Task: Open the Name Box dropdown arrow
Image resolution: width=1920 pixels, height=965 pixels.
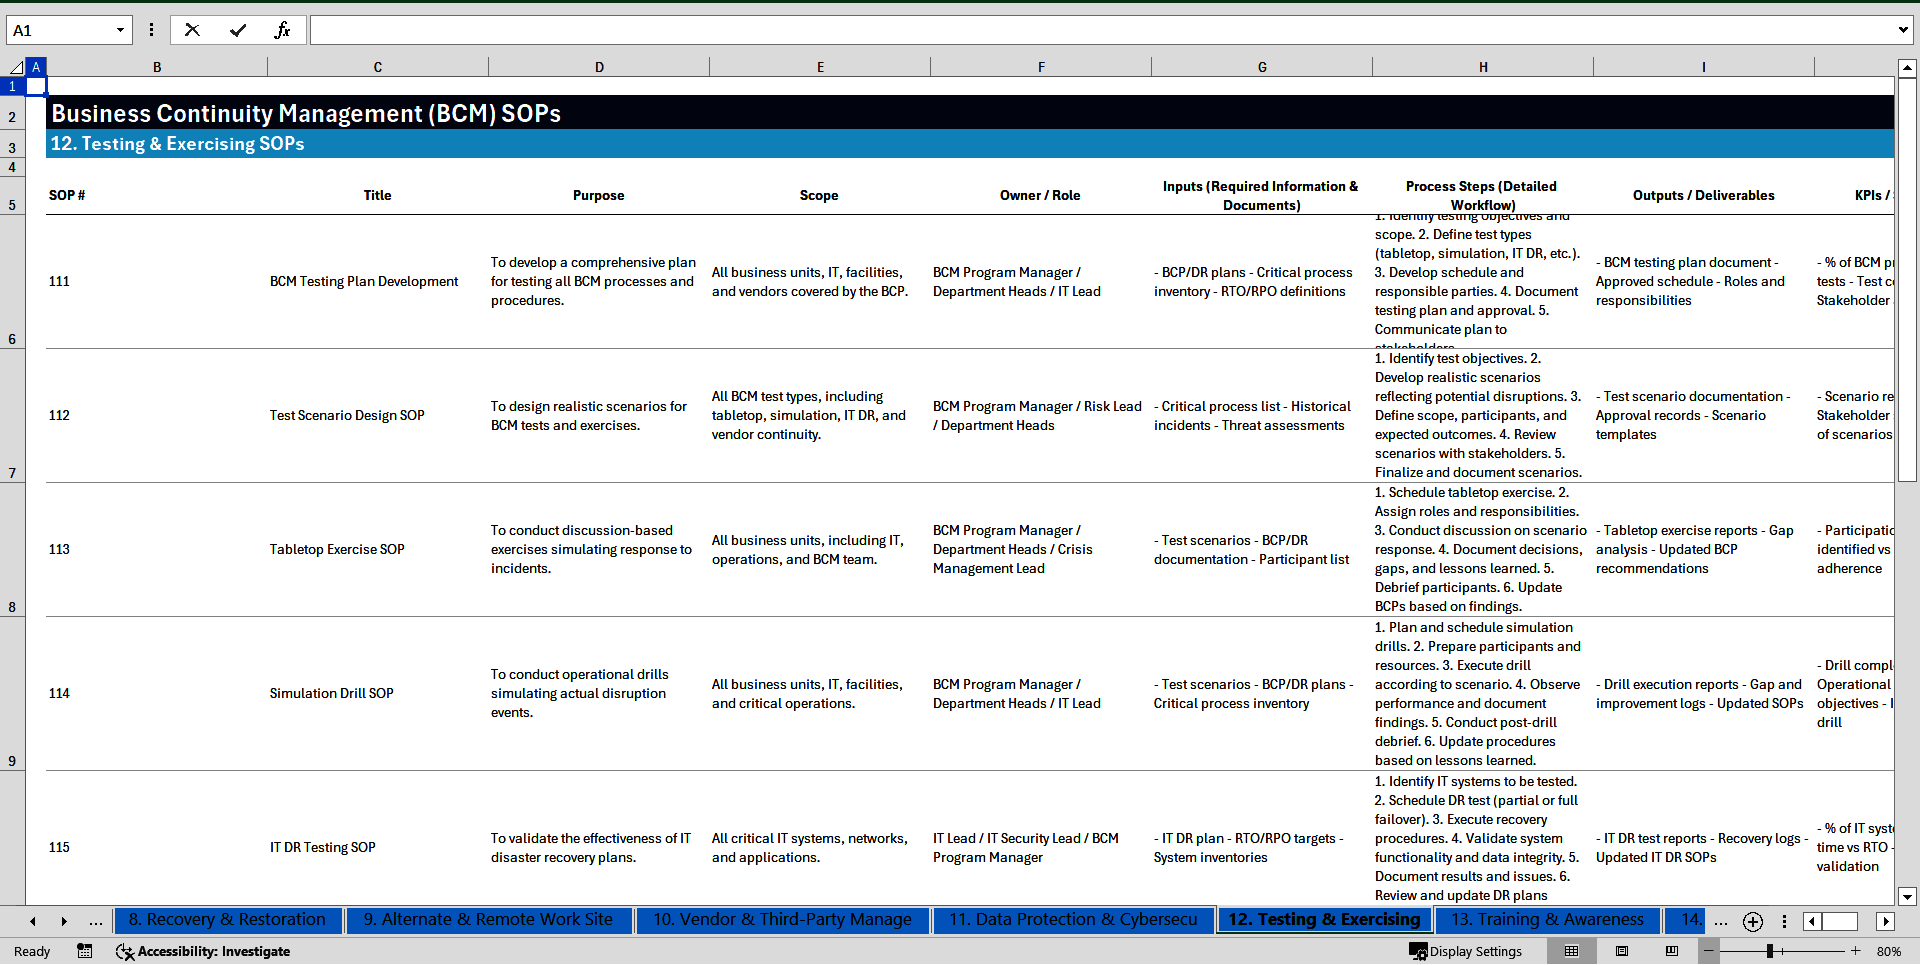Action: click(120, 30)
